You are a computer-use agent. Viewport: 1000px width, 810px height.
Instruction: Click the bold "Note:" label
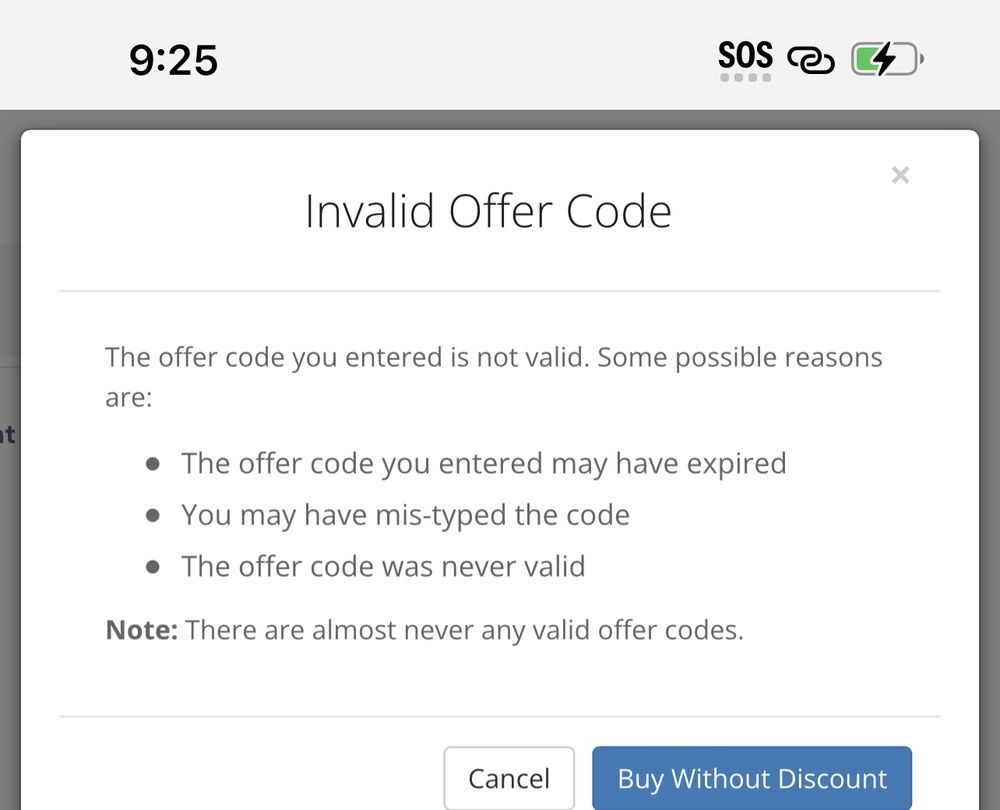pyautogui.click(x=142, y=631)
